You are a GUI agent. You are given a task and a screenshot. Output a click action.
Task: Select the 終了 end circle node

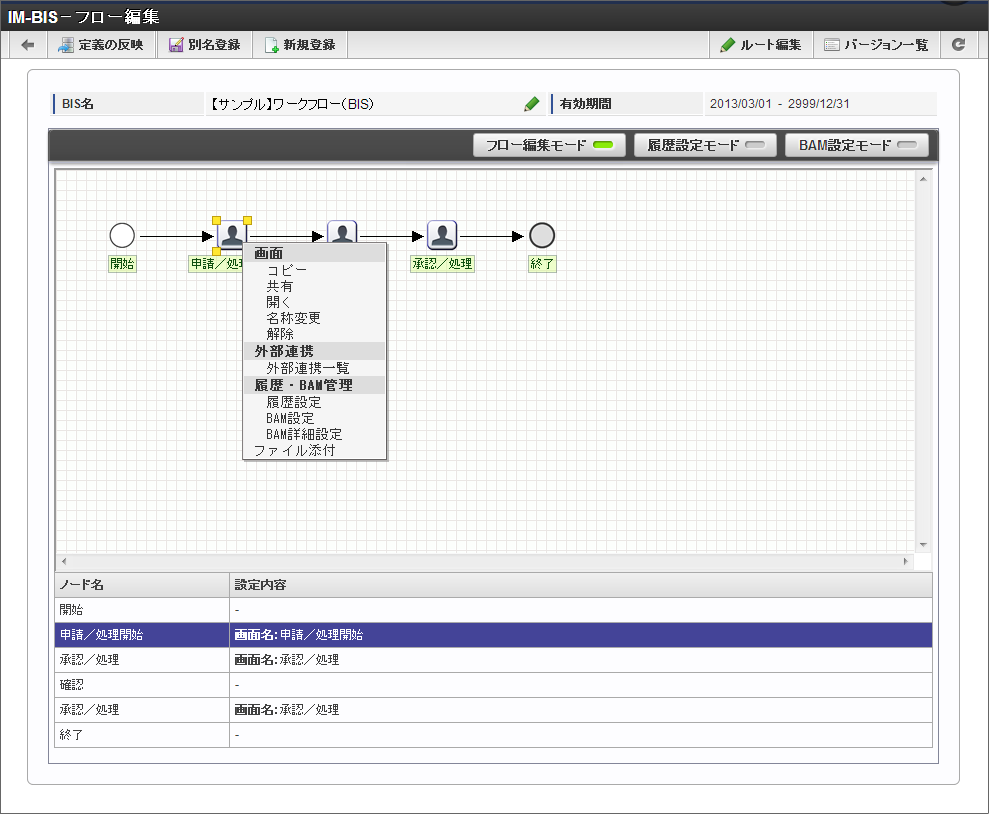tap(542, 236)
